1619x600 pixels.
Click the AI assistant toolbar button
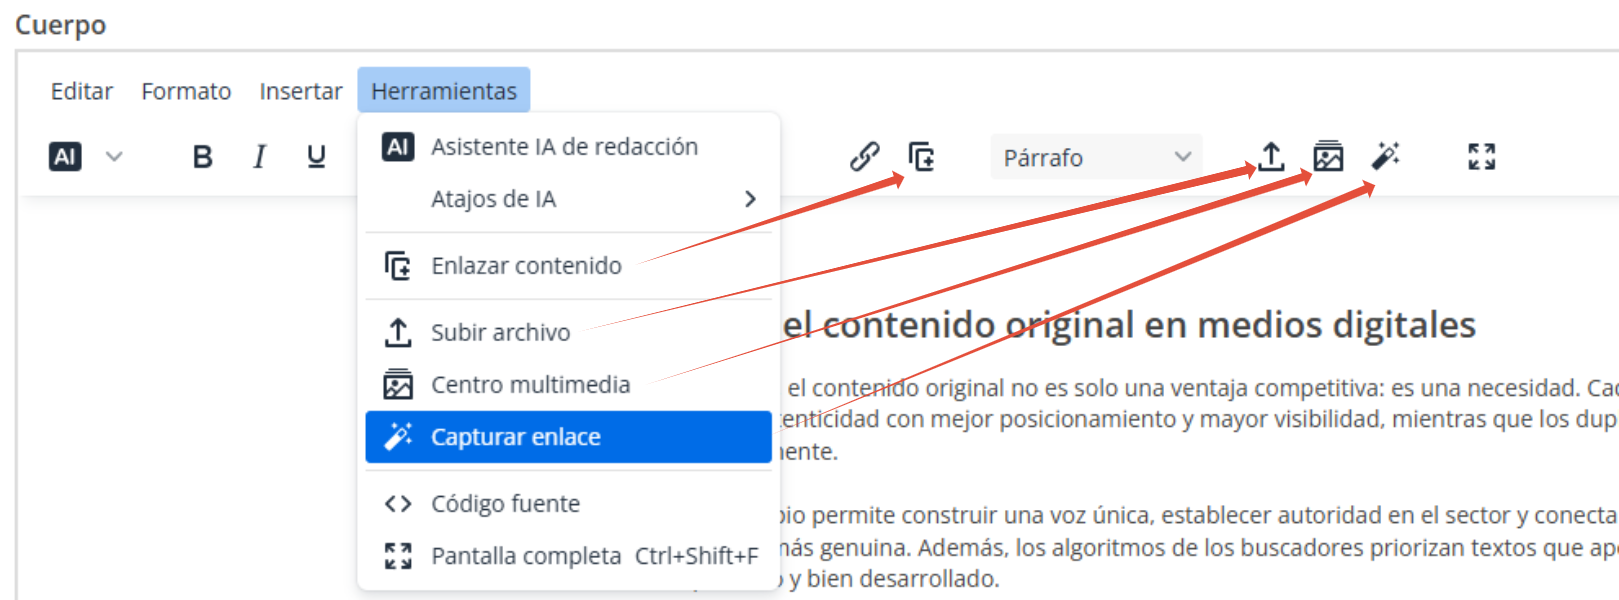click(x=65, y=157)
